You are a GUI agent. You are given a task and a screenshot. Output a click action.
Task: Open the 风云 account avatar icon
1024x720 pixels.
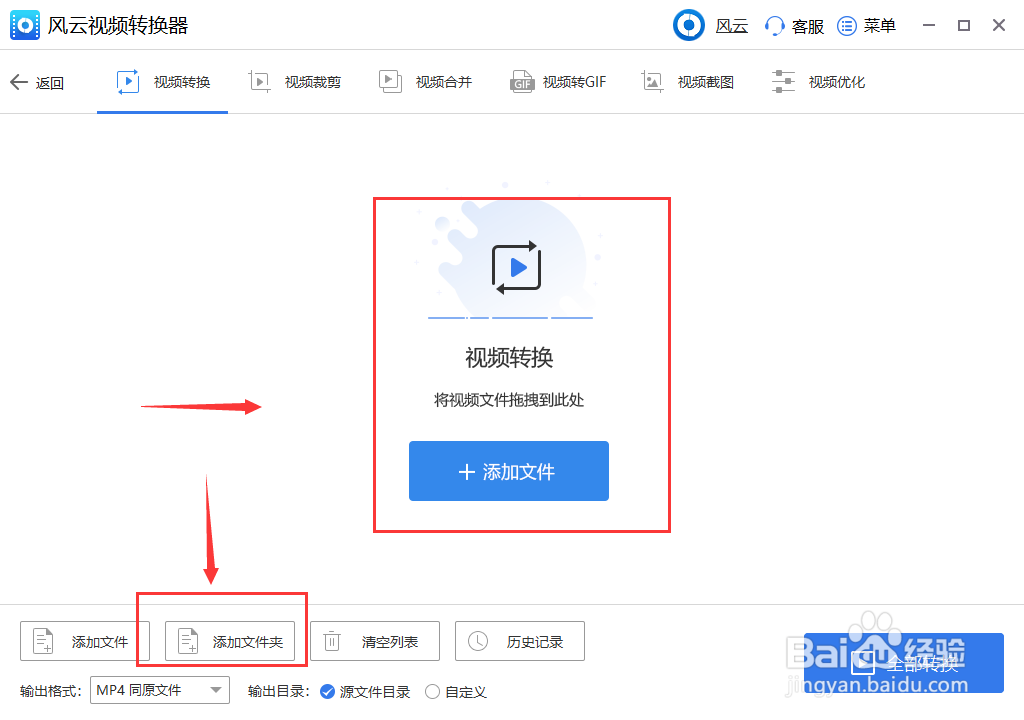688,25
